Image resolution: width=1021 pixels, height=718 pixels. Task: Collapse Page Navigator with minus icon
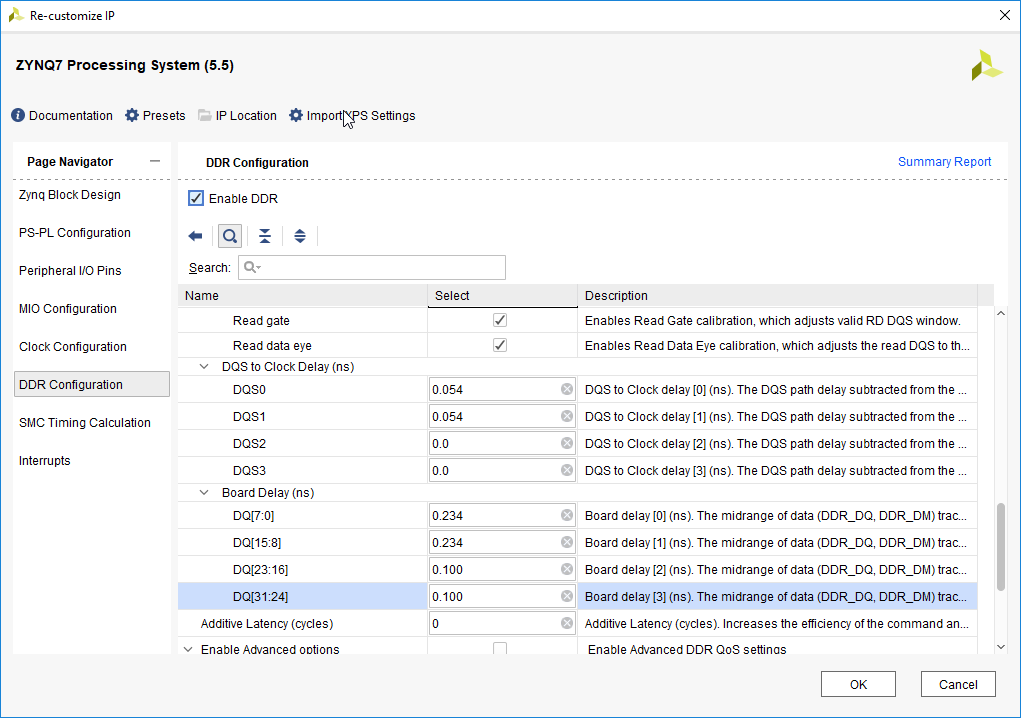(154, 161)
